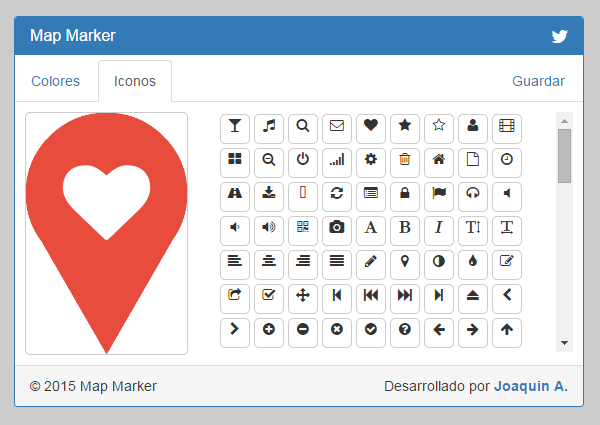
Task: Select the filter funnel icon
Action: (235, 129)
